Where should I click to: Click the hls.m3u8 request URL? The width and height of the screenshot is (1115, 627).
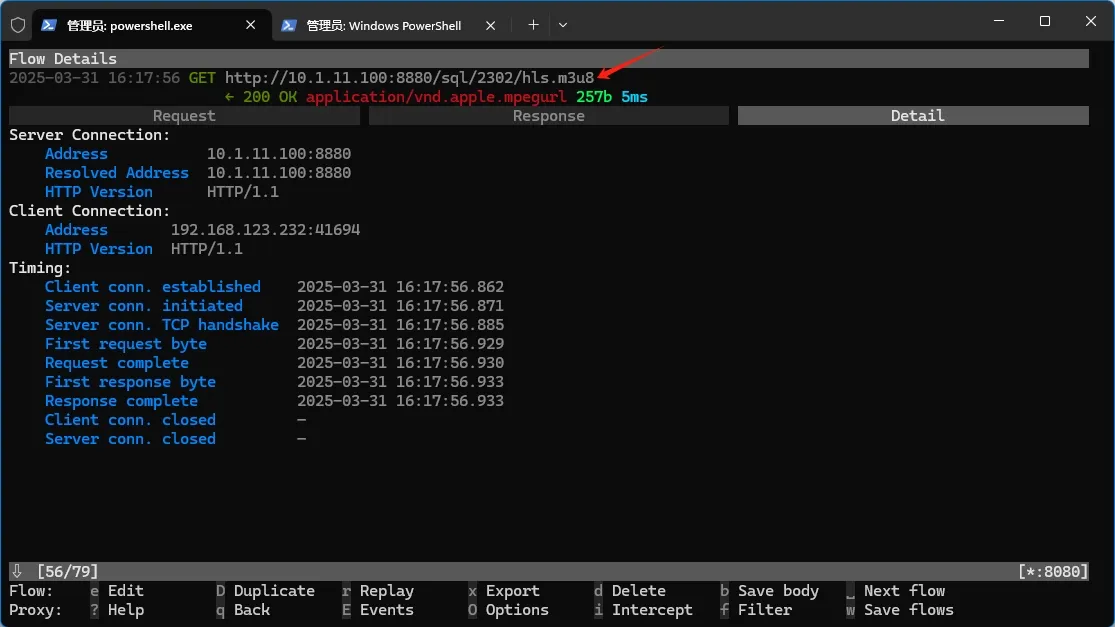point(409,77)
